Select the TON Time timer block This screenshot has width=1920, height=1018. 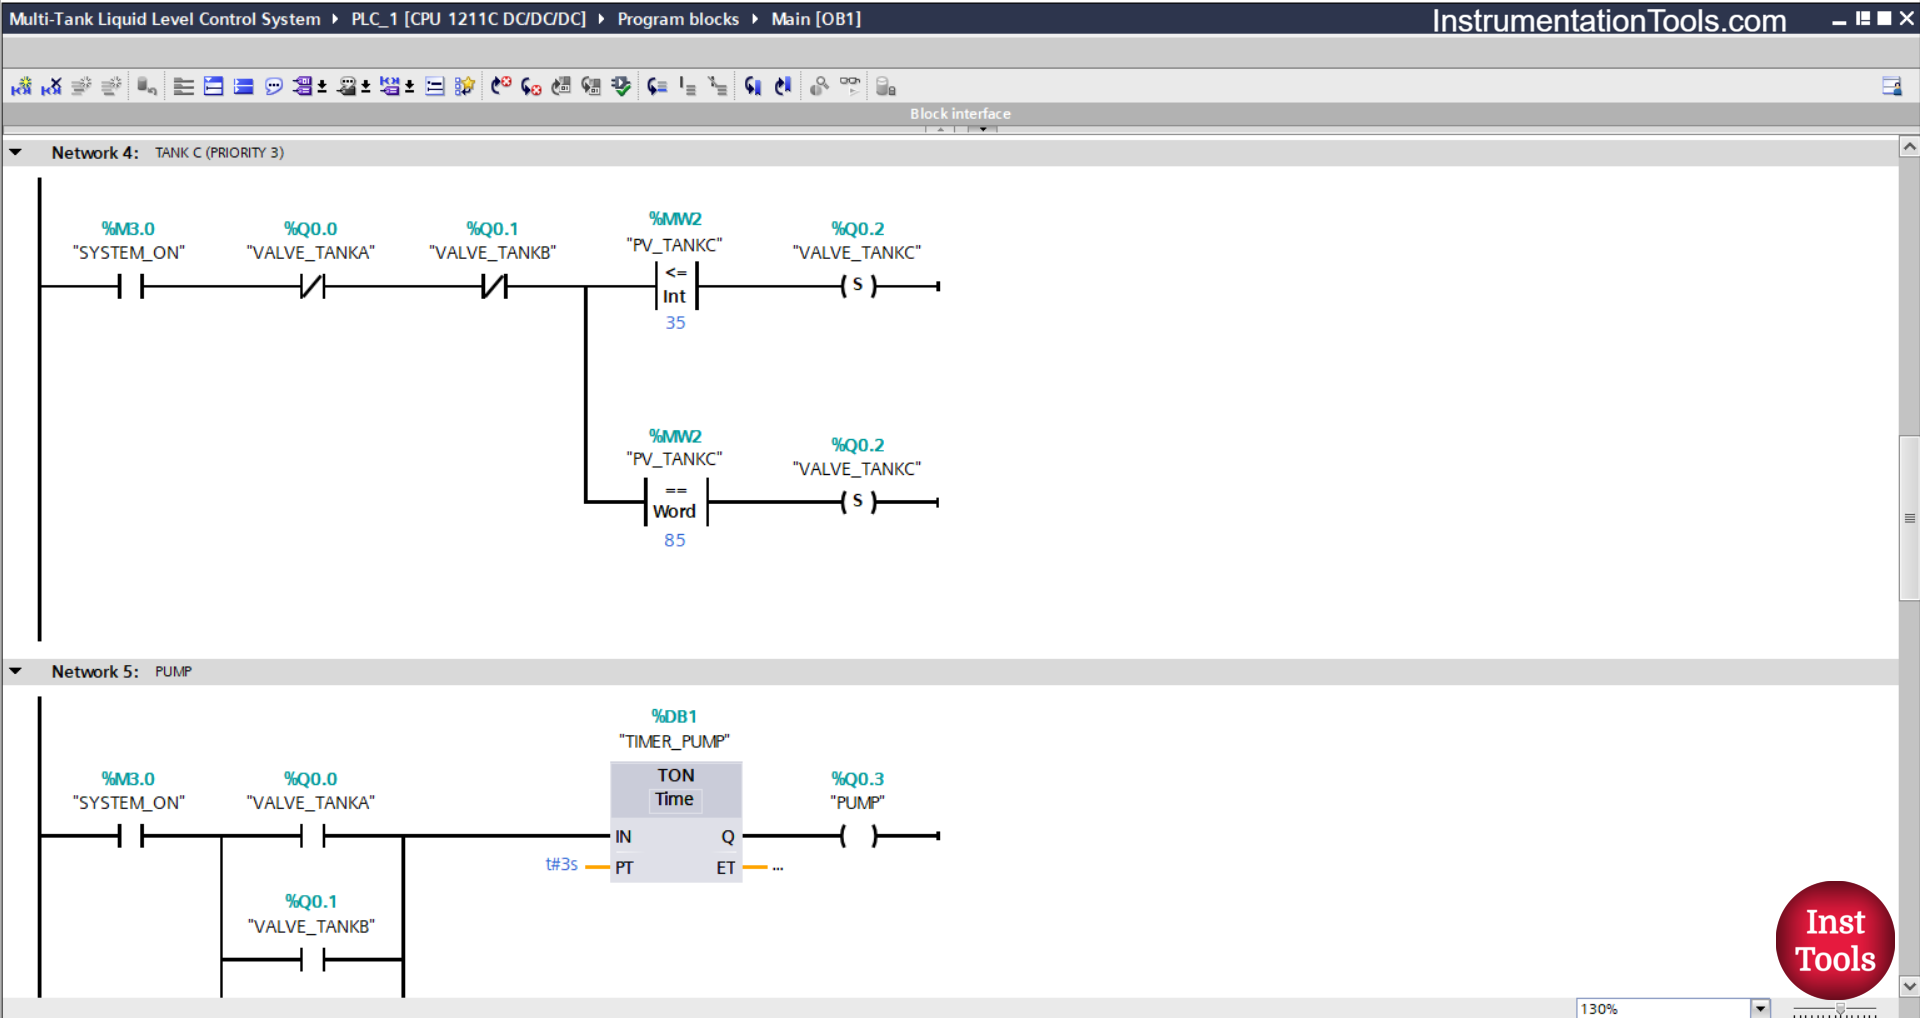click(676, 788)
